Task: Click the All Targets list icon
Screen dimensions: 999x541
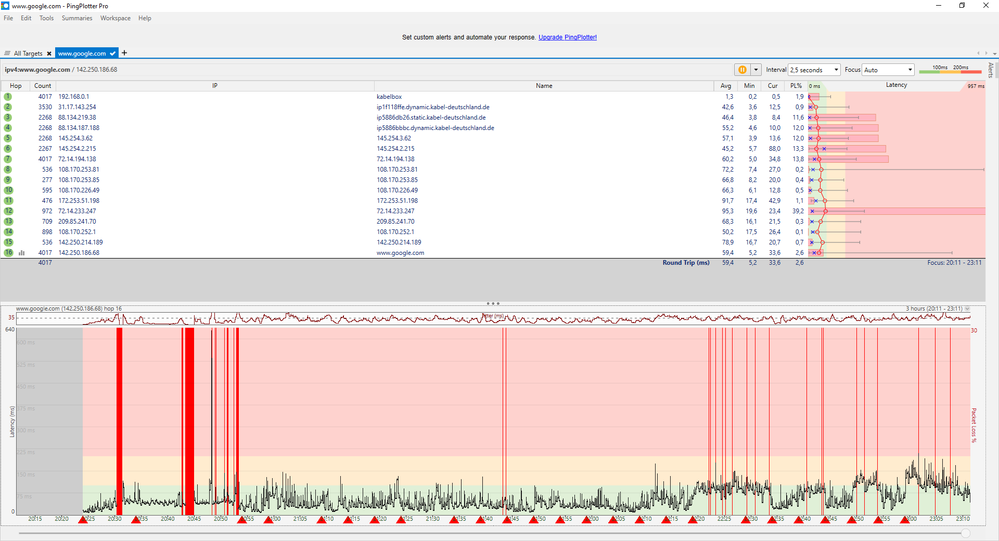Action: tap(8, 54)
